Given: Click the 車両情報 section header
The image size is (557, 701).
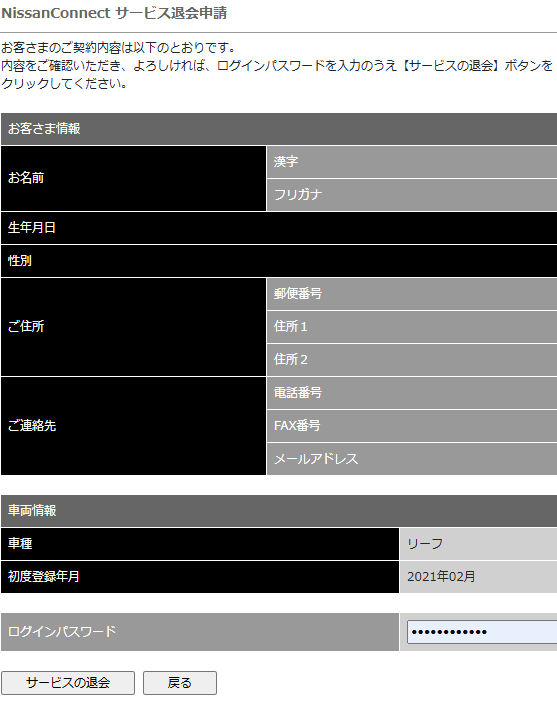Looking at the screenshot, I should coord(279,511).
